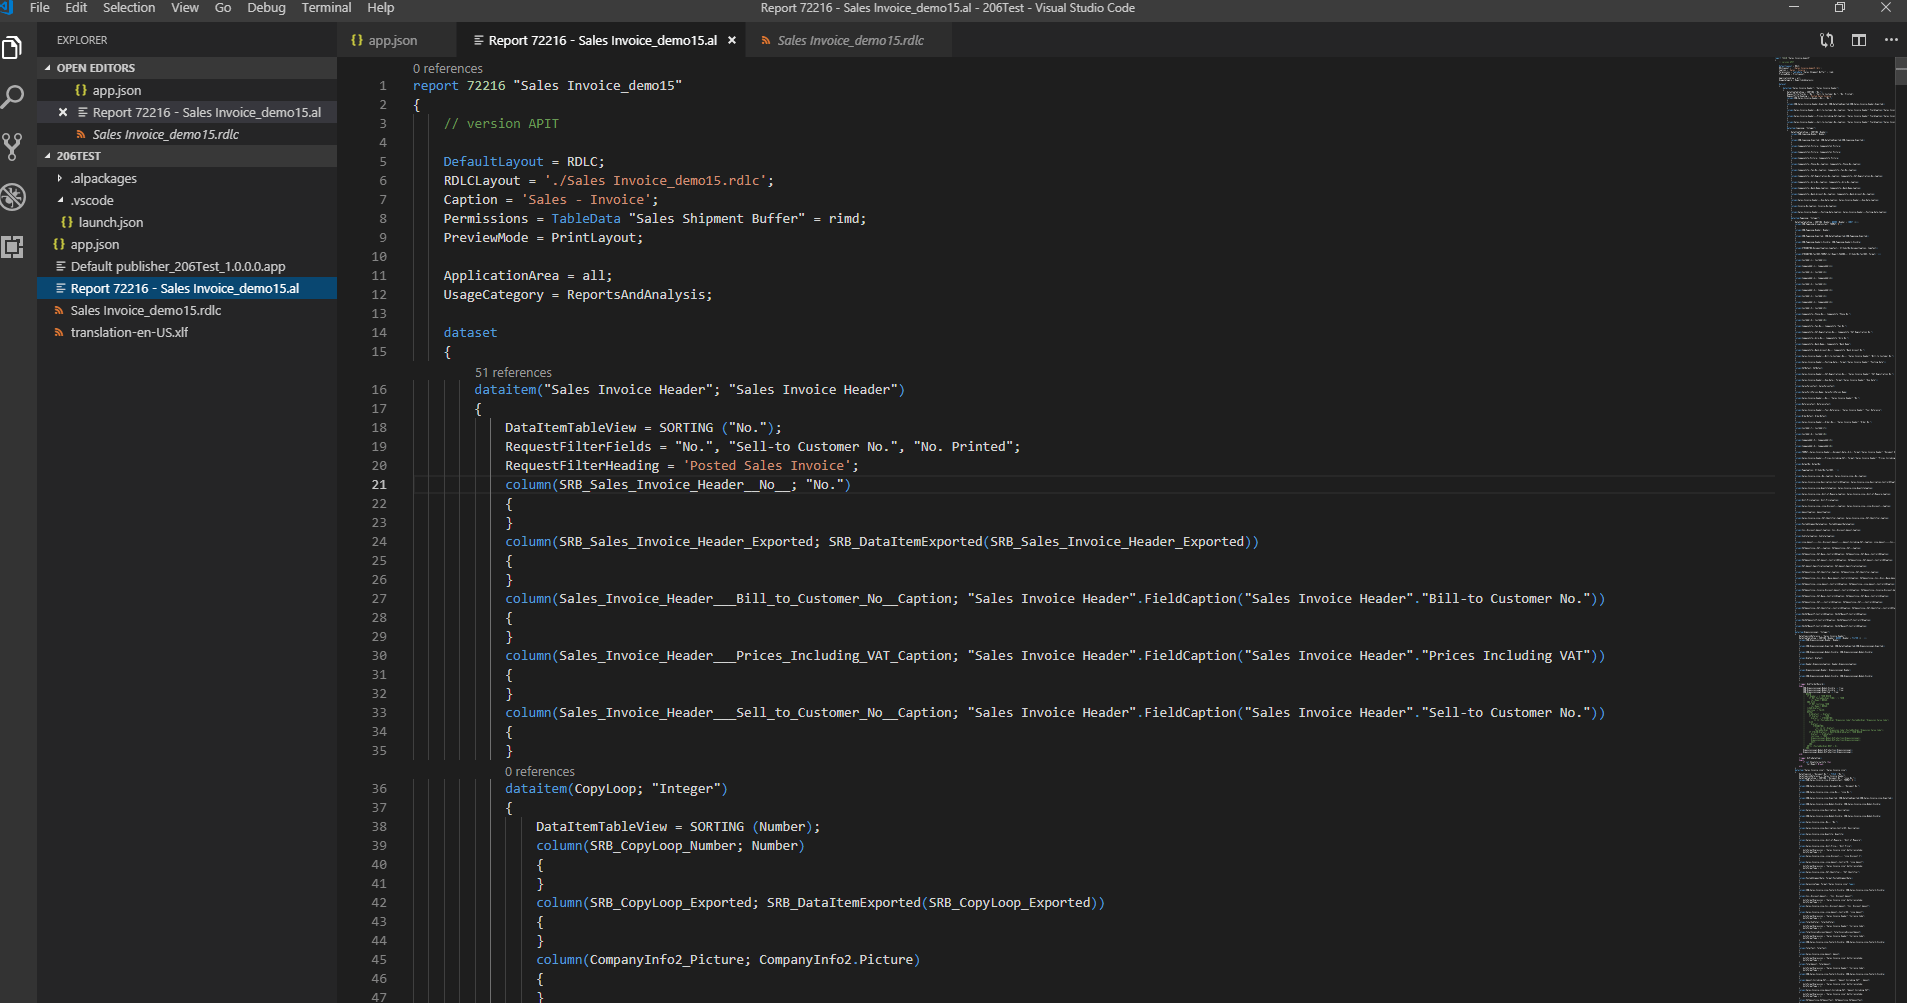Click '0 references' CodeLens above CopyLoop dataitem

point(540,772)
